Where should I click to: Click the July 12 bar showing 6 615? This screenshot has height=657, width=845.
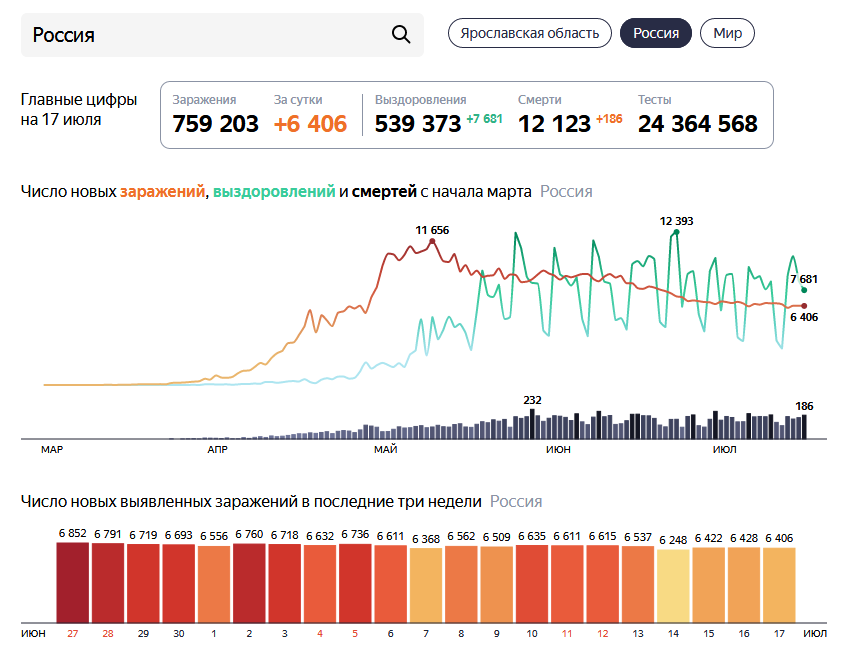[x=602, y=584]
